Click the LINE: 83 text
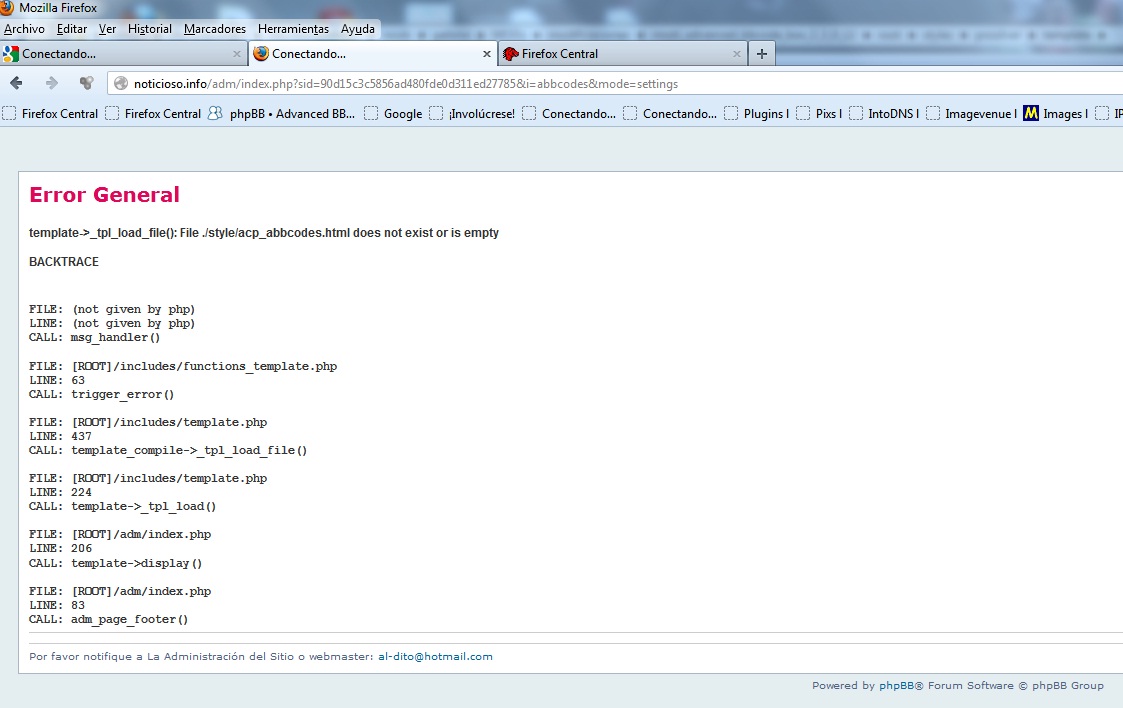The width and height of the screenshot is (1123, 708). coord(57,605)
